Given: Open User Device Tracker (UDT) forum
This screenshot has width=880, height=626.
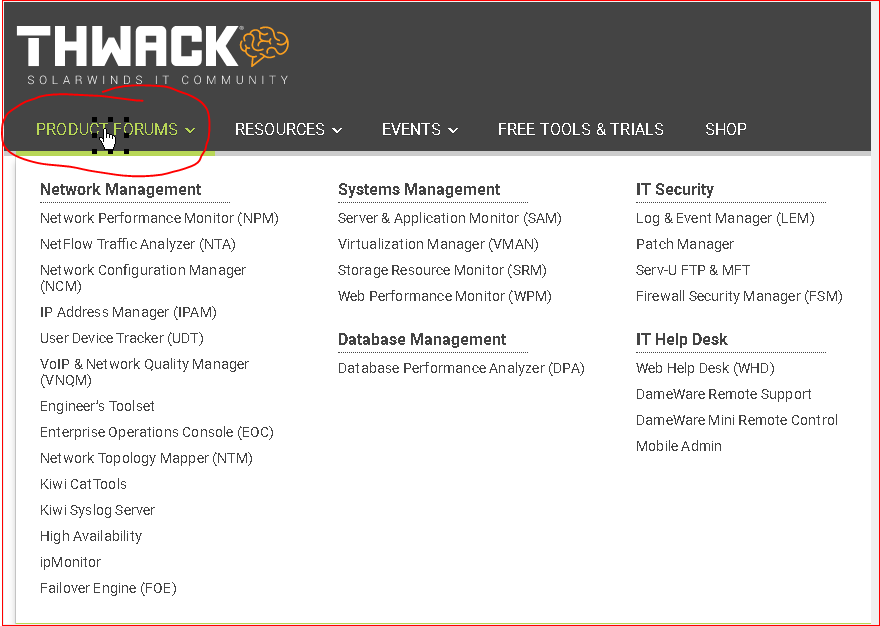Looking at the screenshot, I should coord(122,338).
